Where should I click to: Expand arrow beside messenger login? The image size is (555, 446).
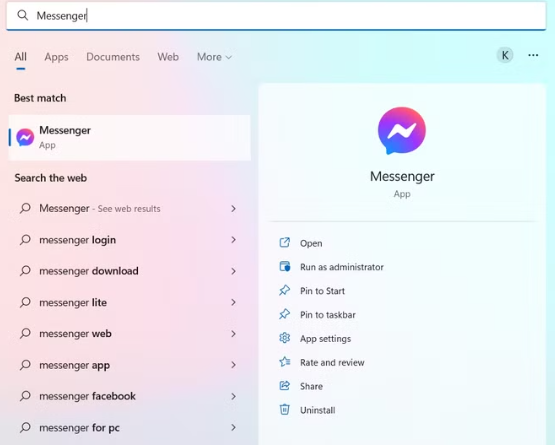pyautogui.click(x=233, y=240)
